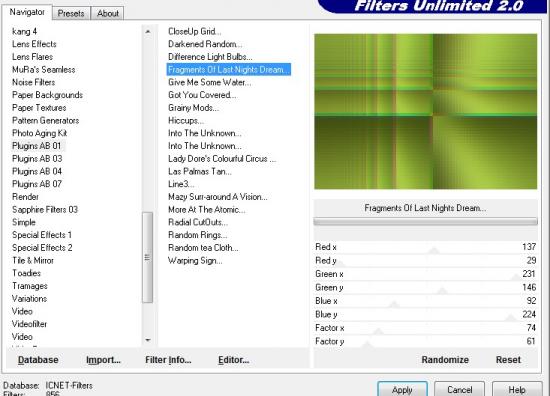Image resolution: width=550 pixels, height=396 pixels.
Task: Click the category list scrollbar thumb
Action: point(147,257)
